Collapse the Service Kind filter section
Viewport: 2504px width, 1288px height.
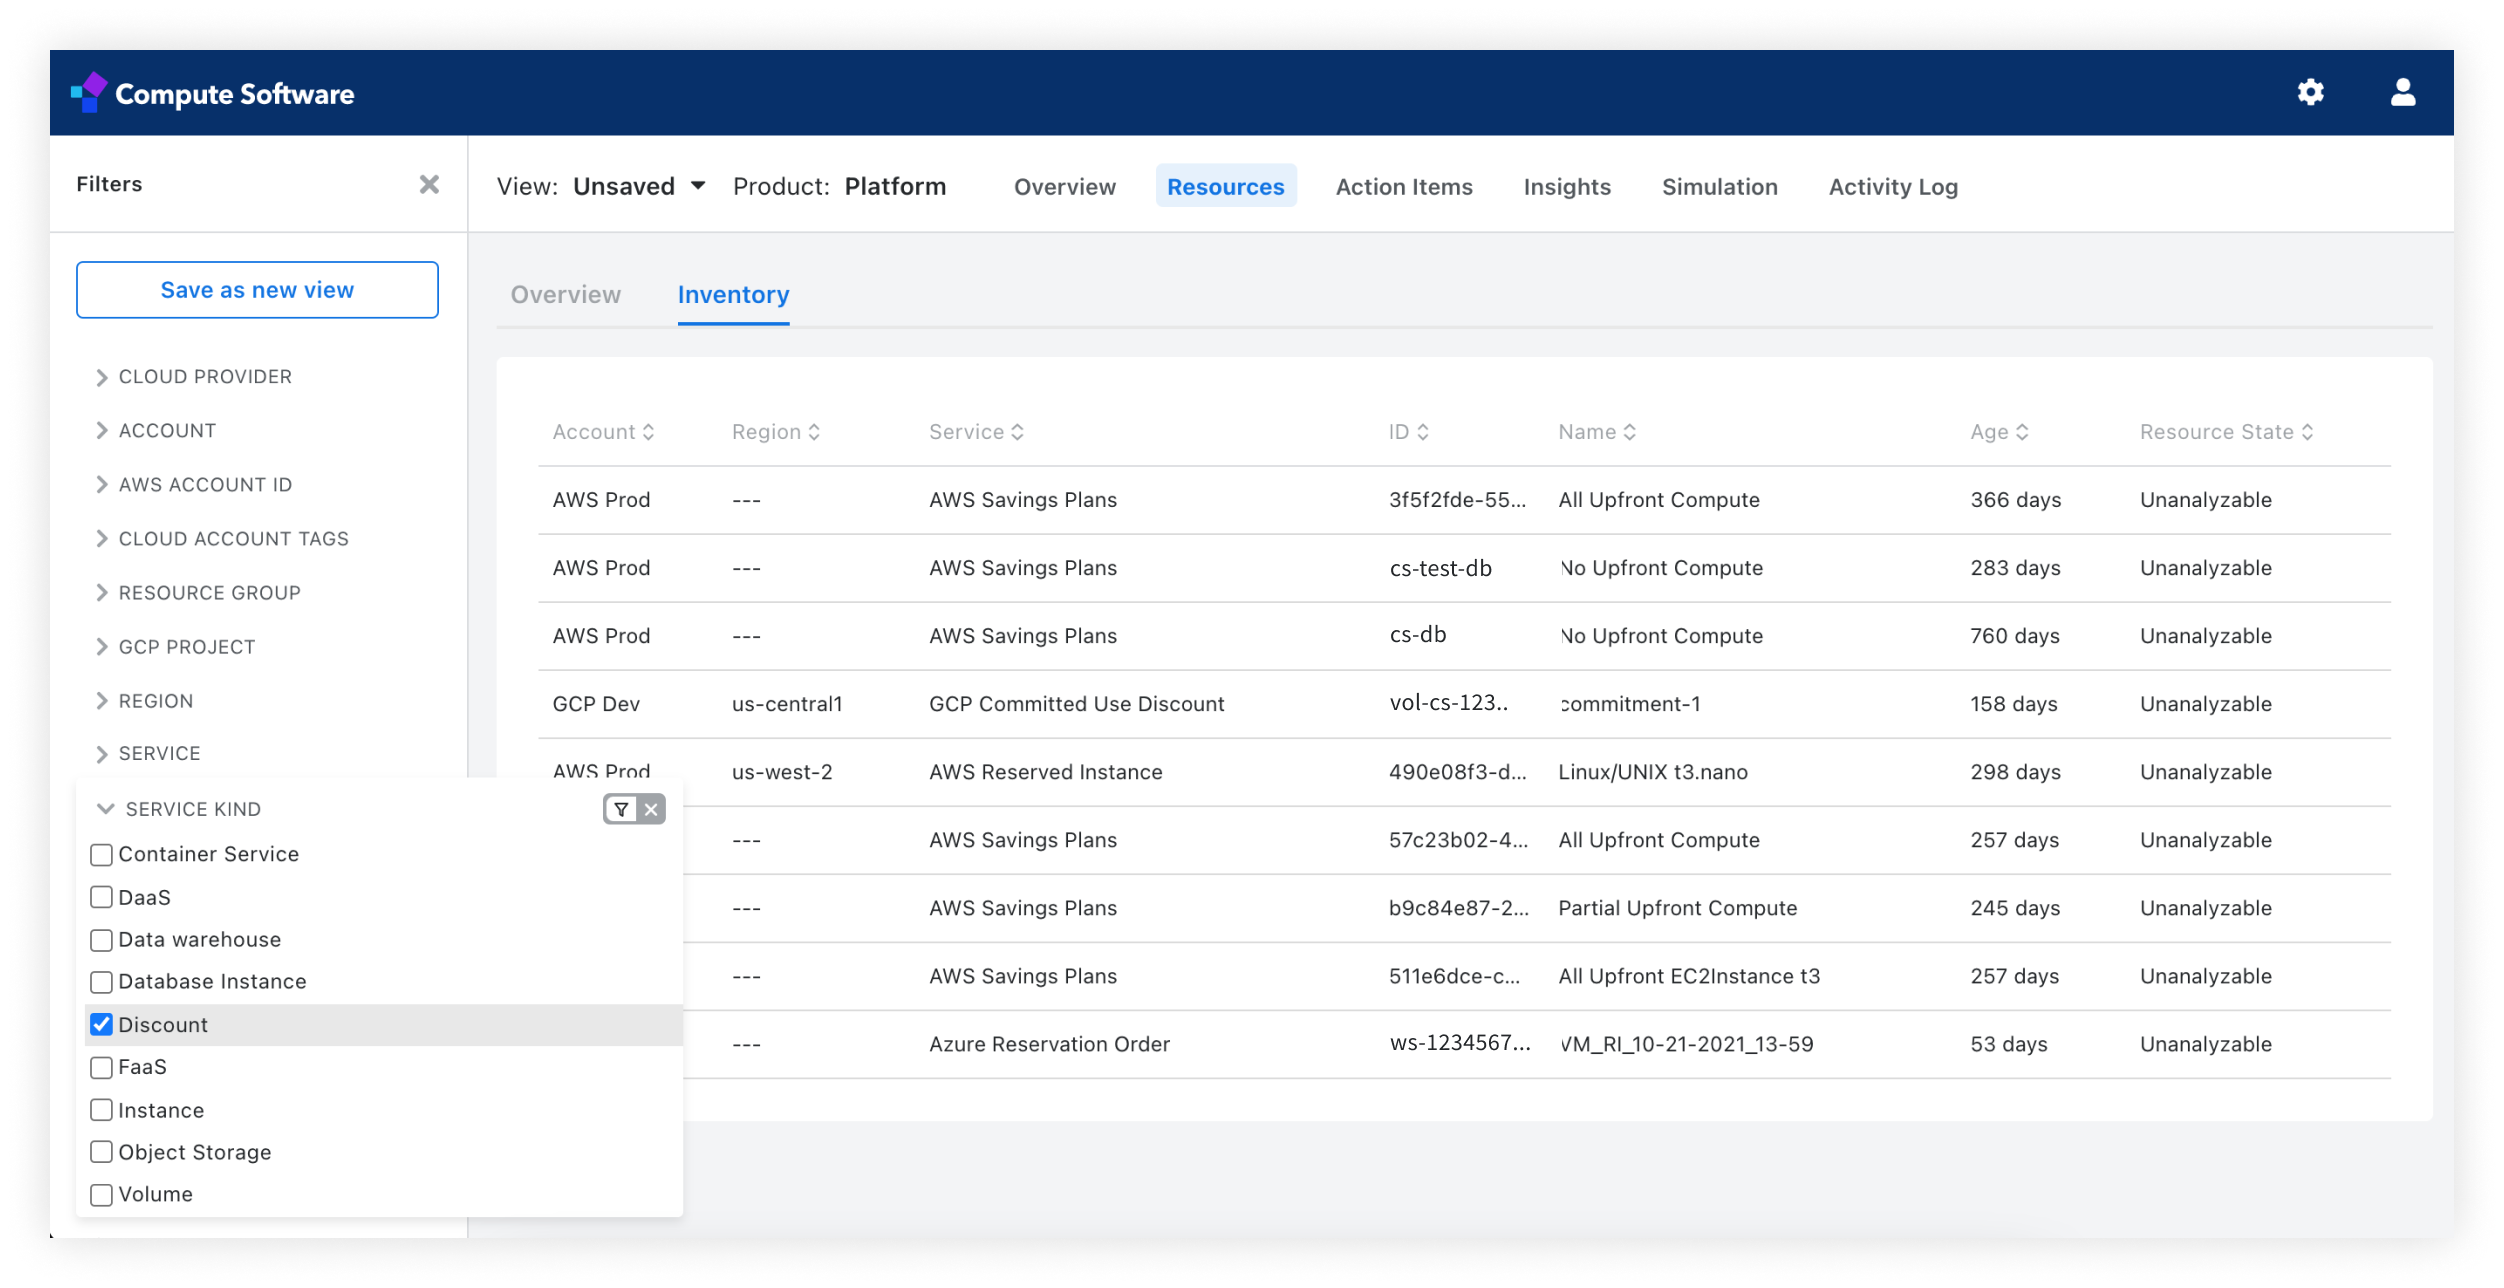pyautogui.click(x=179, y=809)
